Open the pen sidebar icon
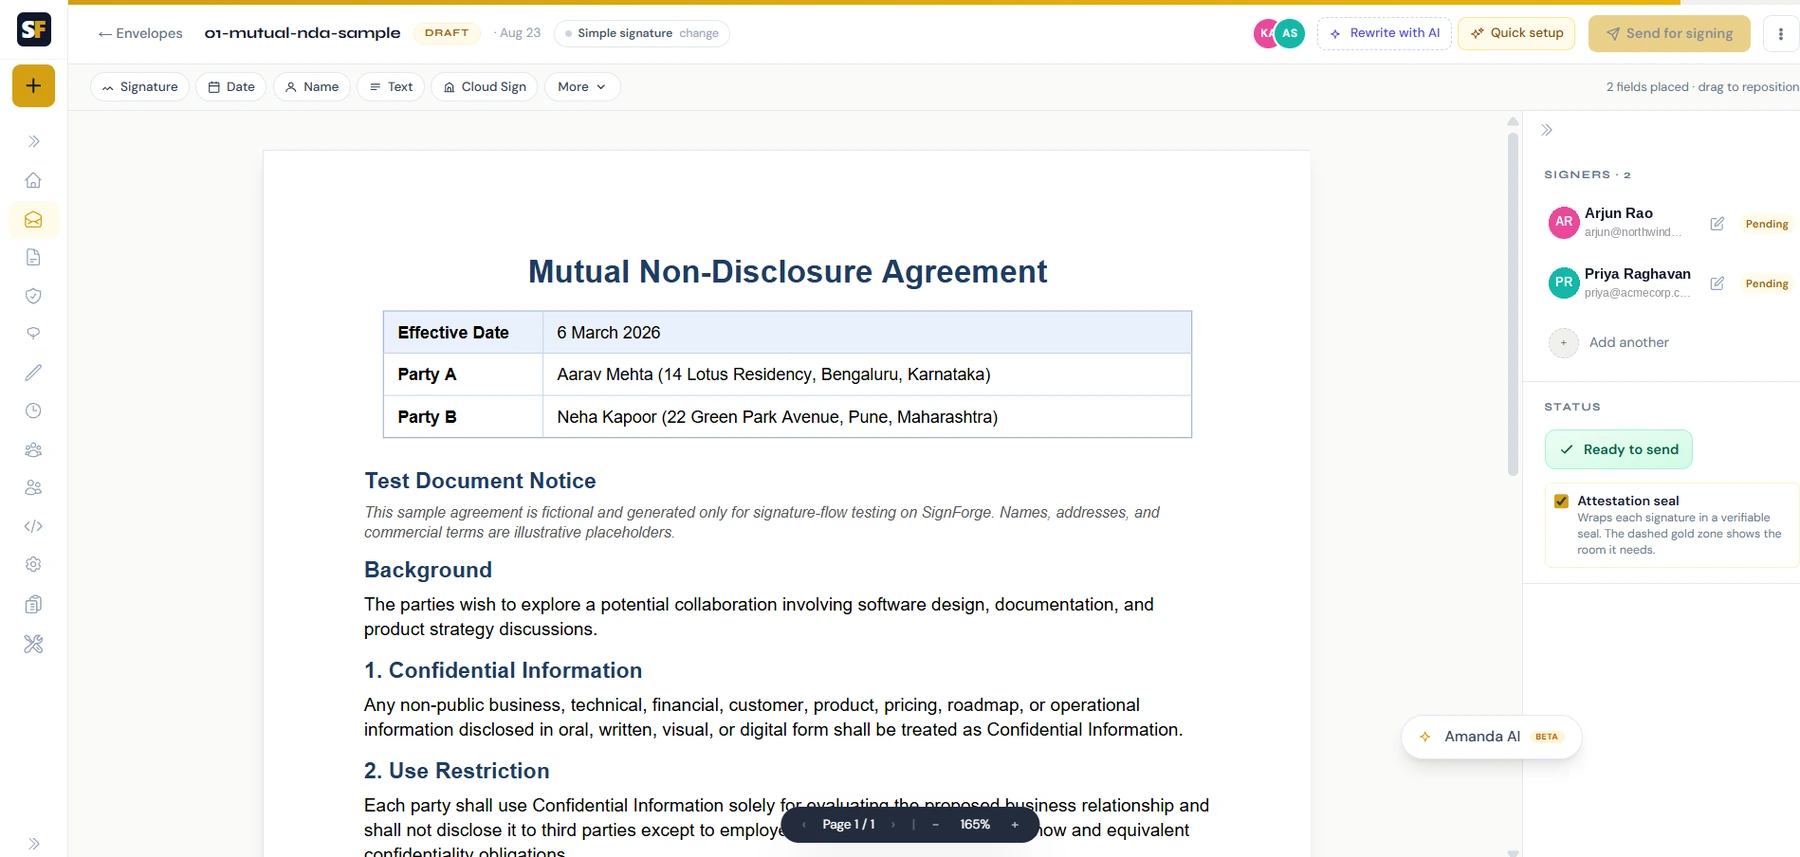Screen dimensions: 1800x857 click(33, 372)
